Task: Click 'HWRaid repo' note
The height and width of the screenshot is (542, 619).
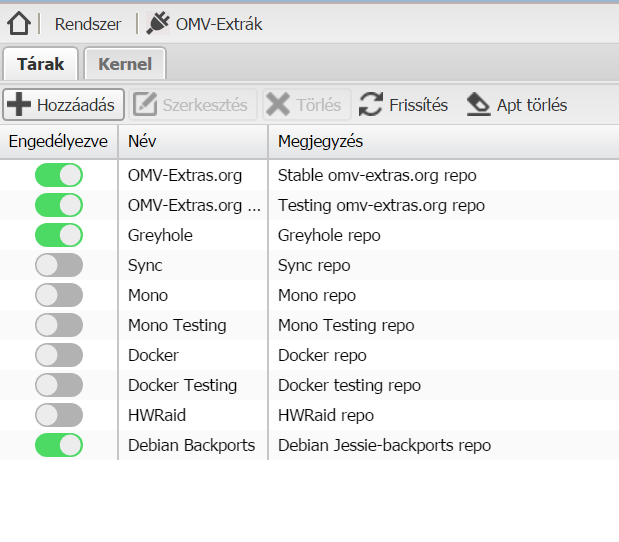Action: 326,416
